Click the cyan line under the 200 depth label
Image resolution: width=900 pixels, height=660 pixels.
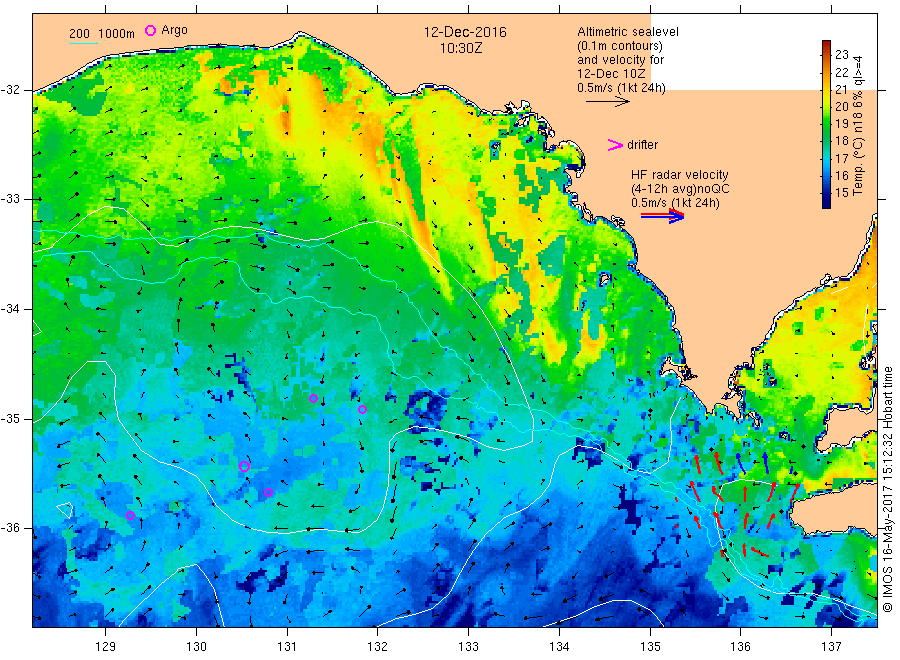[83, 43]
